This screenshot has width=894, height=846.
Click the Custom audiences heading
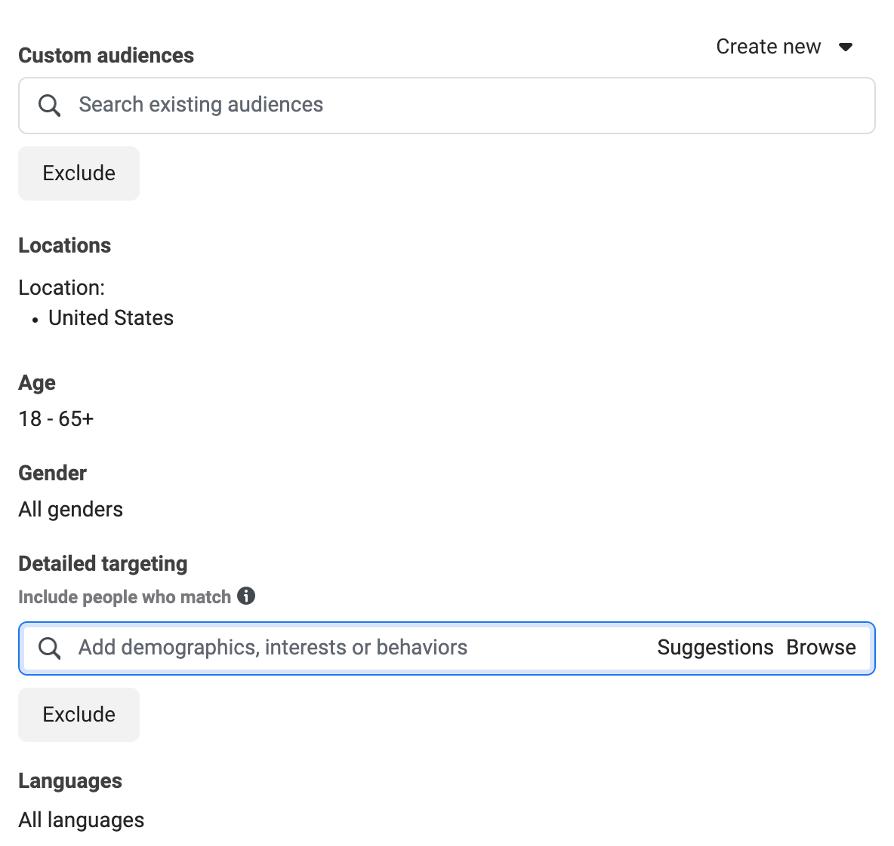coord(106,56)
